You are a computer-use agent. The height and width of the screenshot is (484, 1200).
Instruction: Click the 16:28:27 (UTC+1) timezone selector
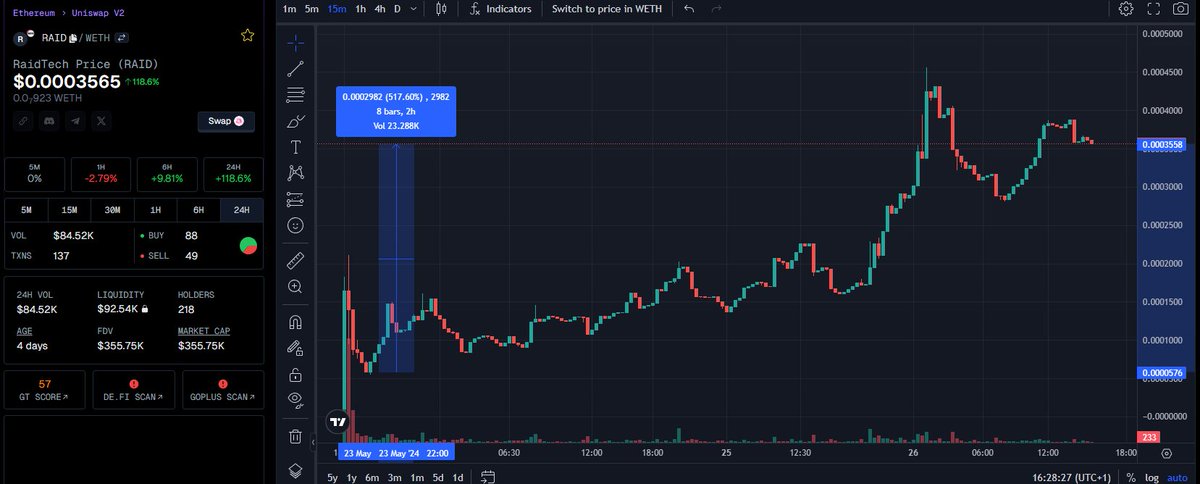[1072, 477]
